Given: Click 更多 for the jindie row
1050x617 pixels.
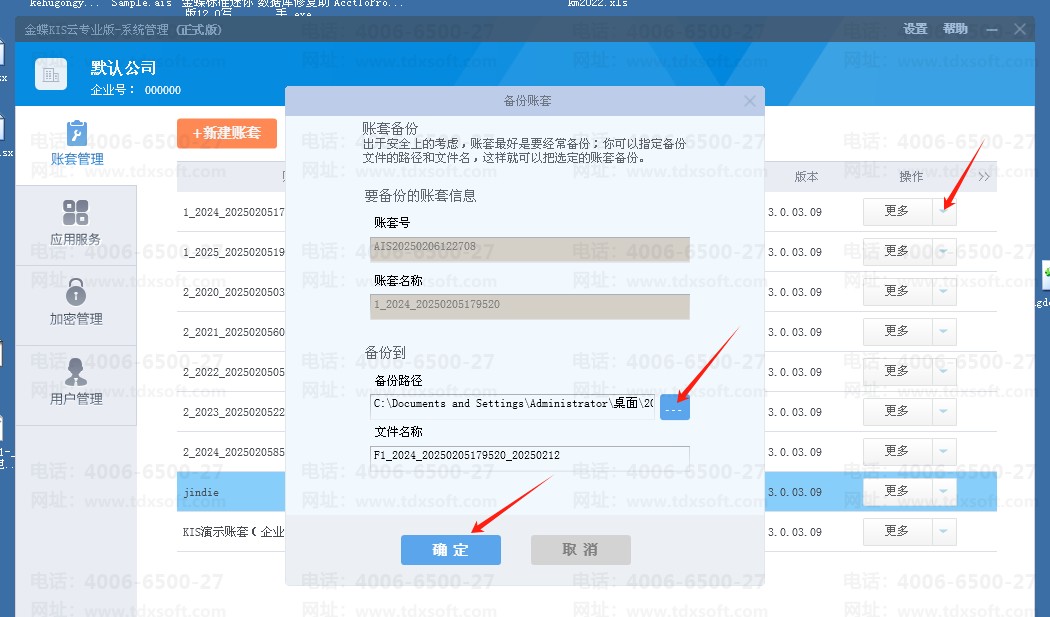Looking at the screenshot, I should point(897,492).
